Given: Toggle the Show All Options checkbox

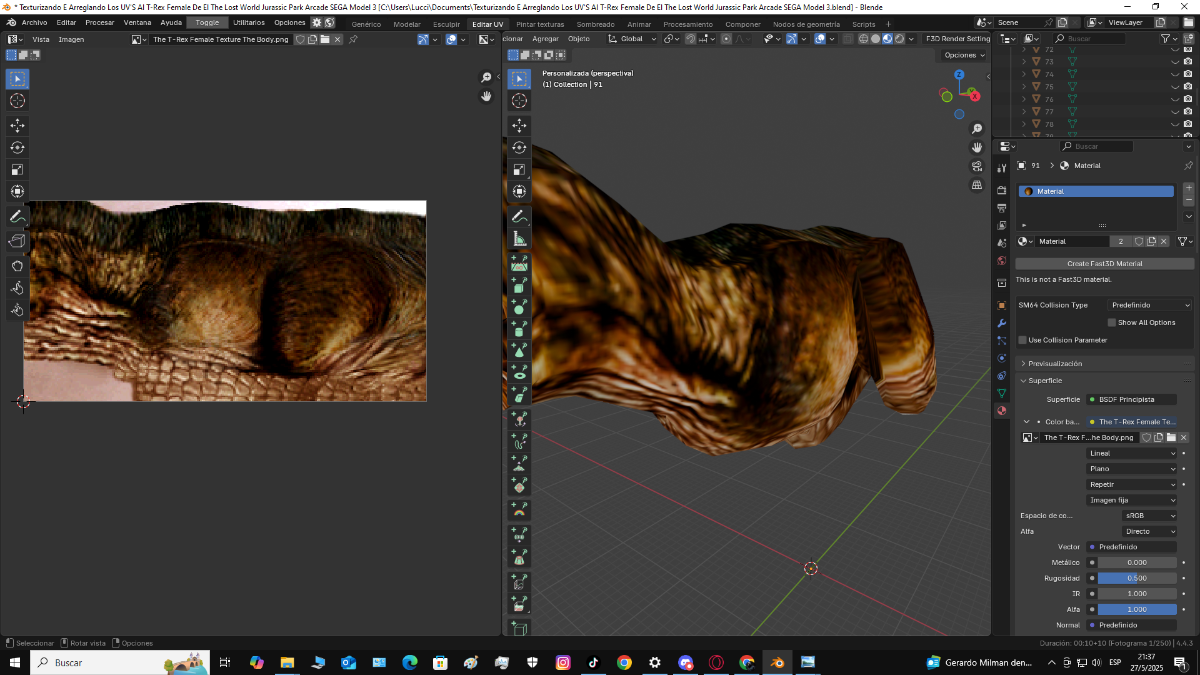Looking at the screenshot, I should 1111,322.
